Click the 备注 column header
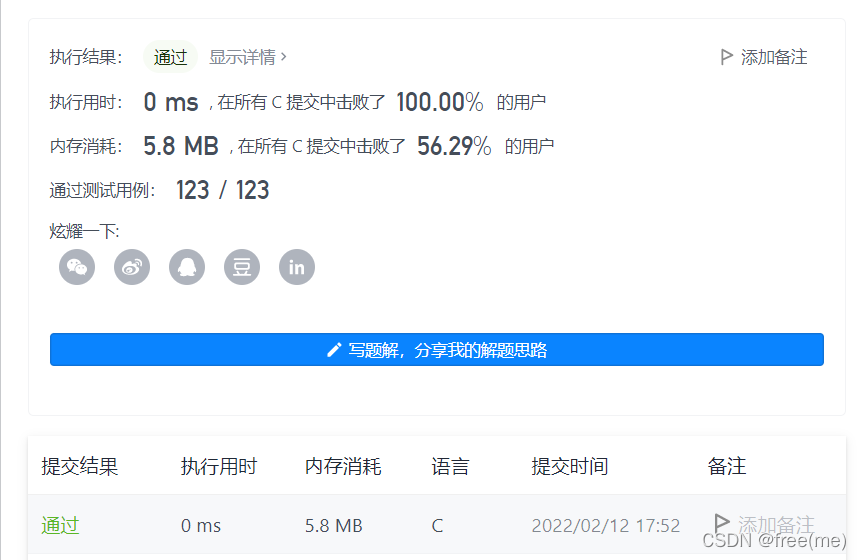 click(x=726, y=466)
